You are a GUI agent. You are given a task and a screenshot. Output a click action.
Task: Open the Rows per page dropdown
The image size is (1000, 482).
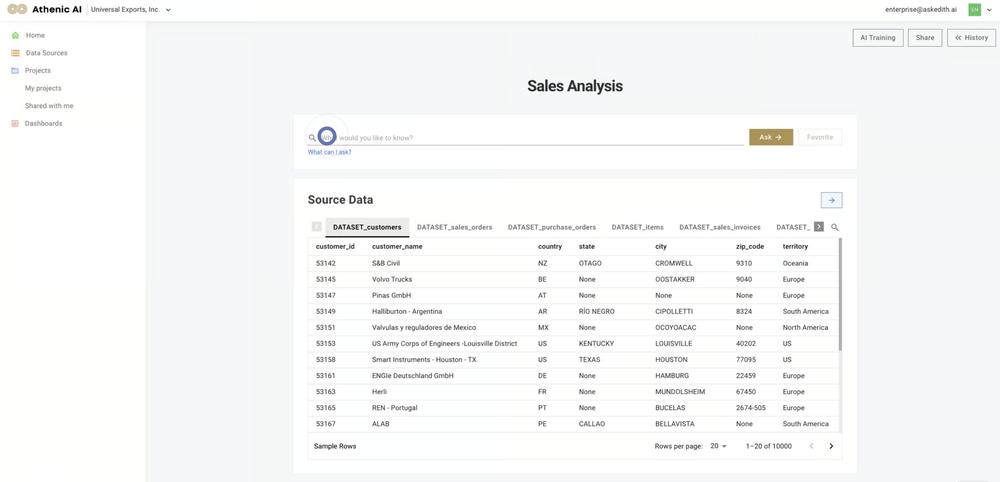[718, 446]
